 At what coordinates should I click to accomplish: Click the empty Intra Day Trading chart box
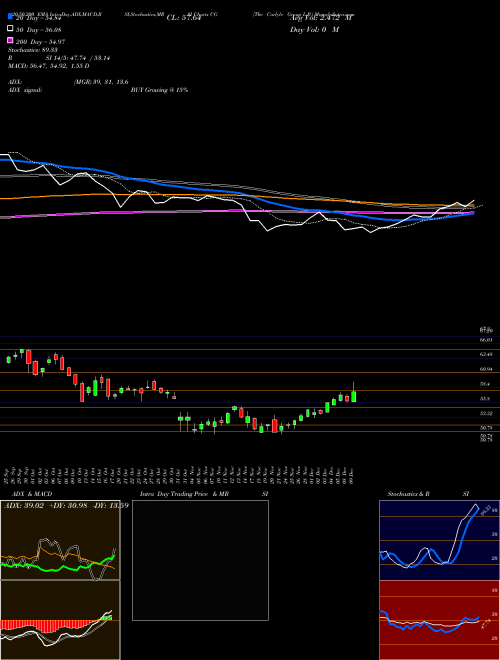pos(200,560)
